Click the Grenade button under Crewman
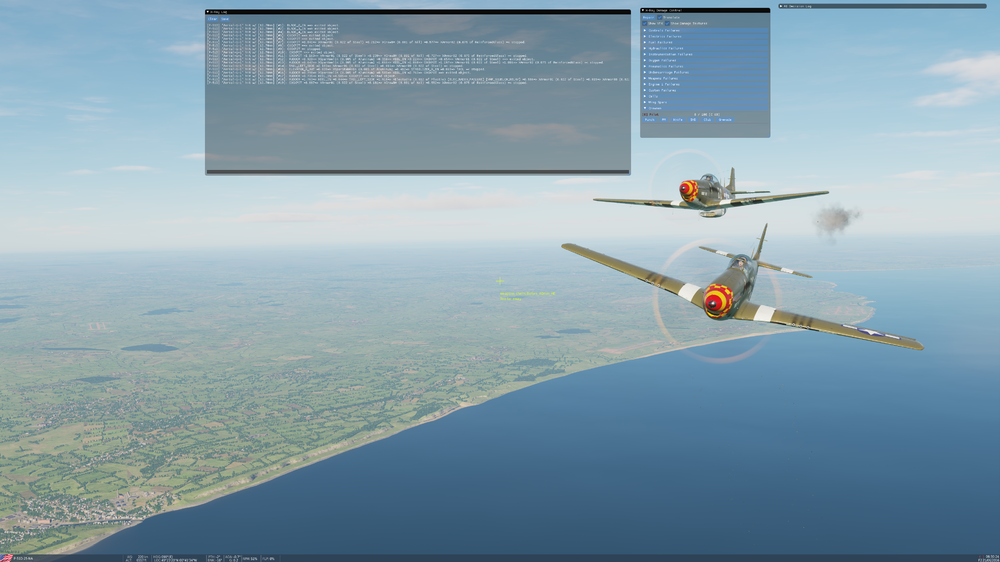This screenshot has width=1000, height=562. point(725,119)
